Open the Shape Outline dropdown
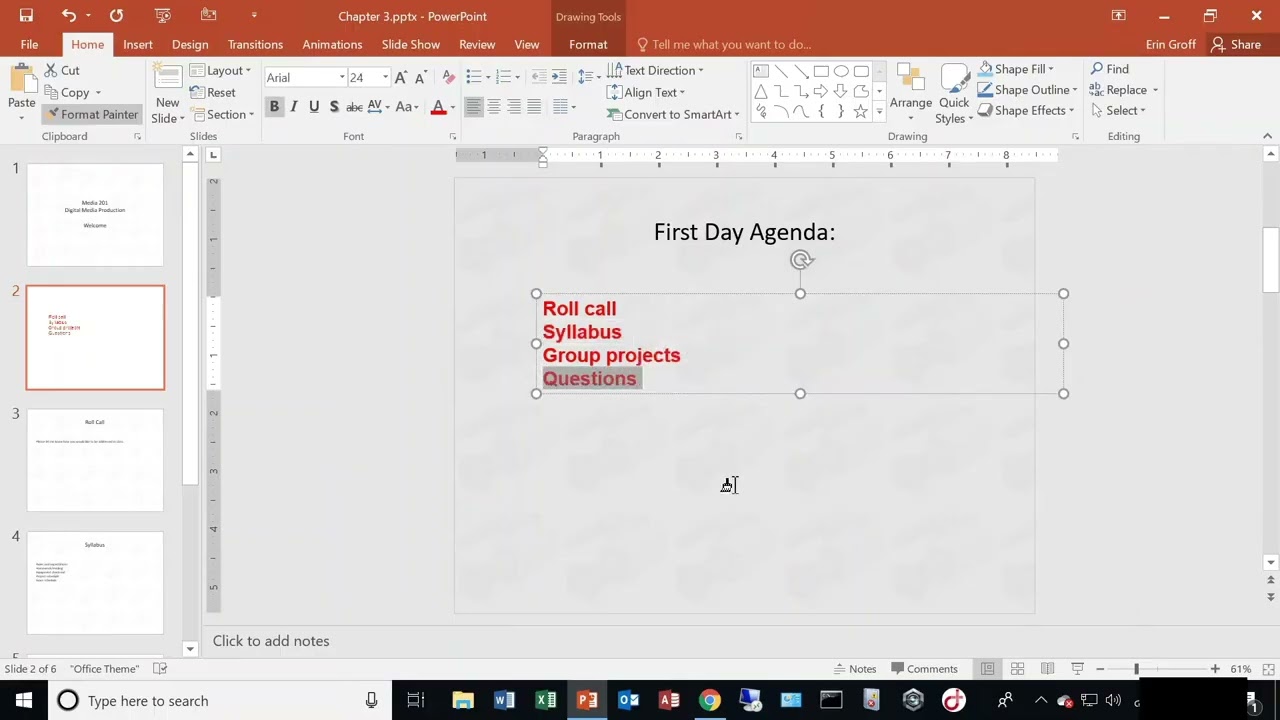1280x720 pixels. coord(1028,90)
